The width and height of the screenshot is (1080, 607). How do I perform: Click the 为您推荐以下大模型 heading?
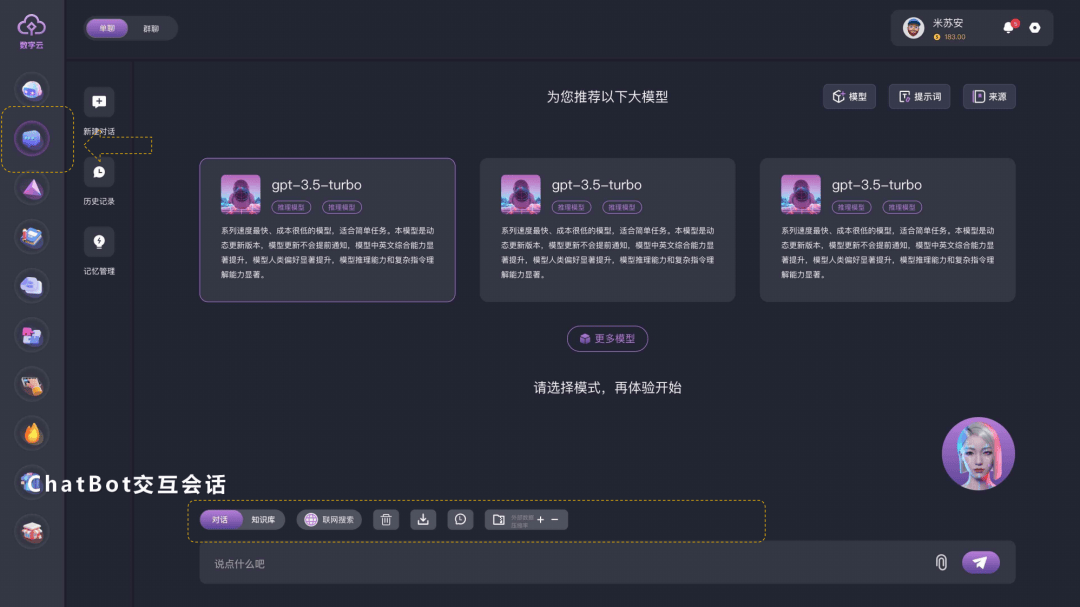coord(608,97)
